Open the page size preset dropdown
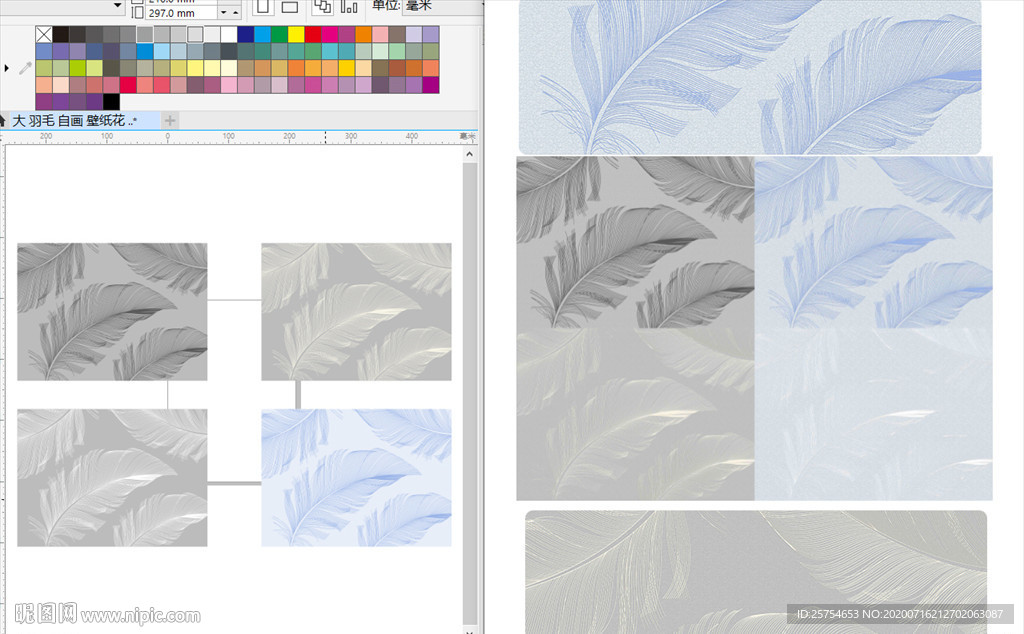 (x=118, y=5)
